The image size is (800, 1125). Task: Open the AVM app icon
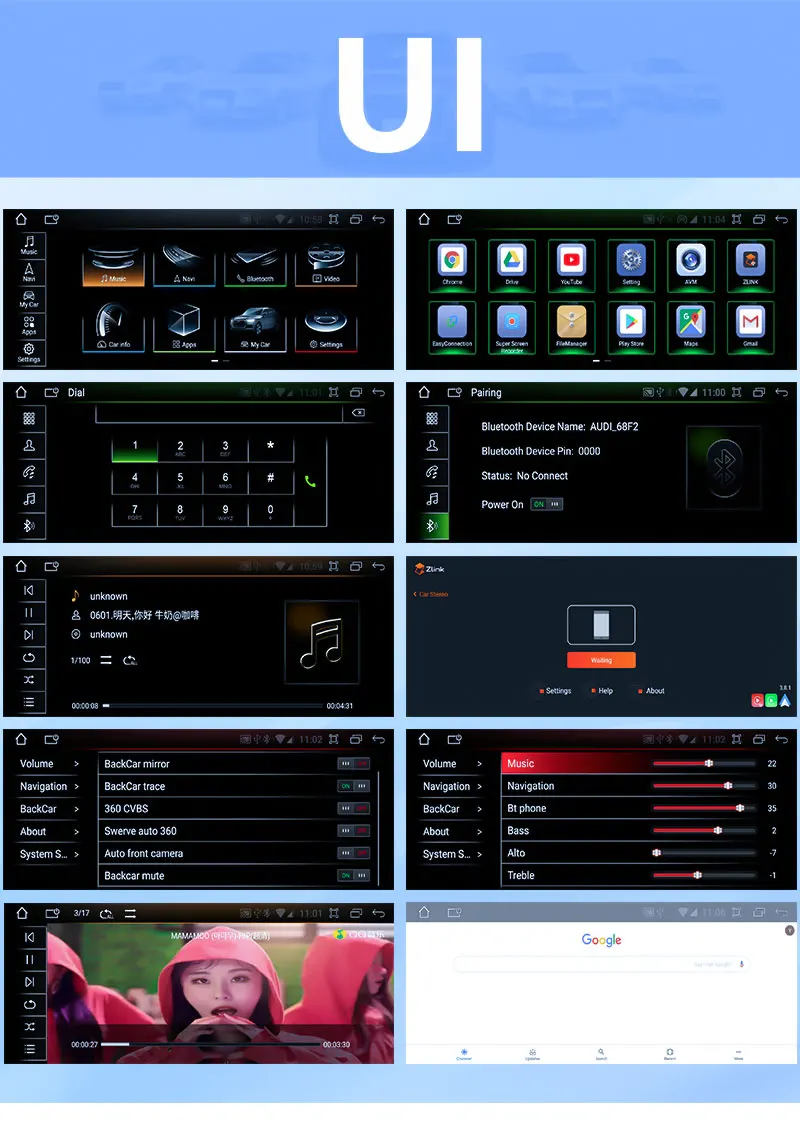(691, 264)
